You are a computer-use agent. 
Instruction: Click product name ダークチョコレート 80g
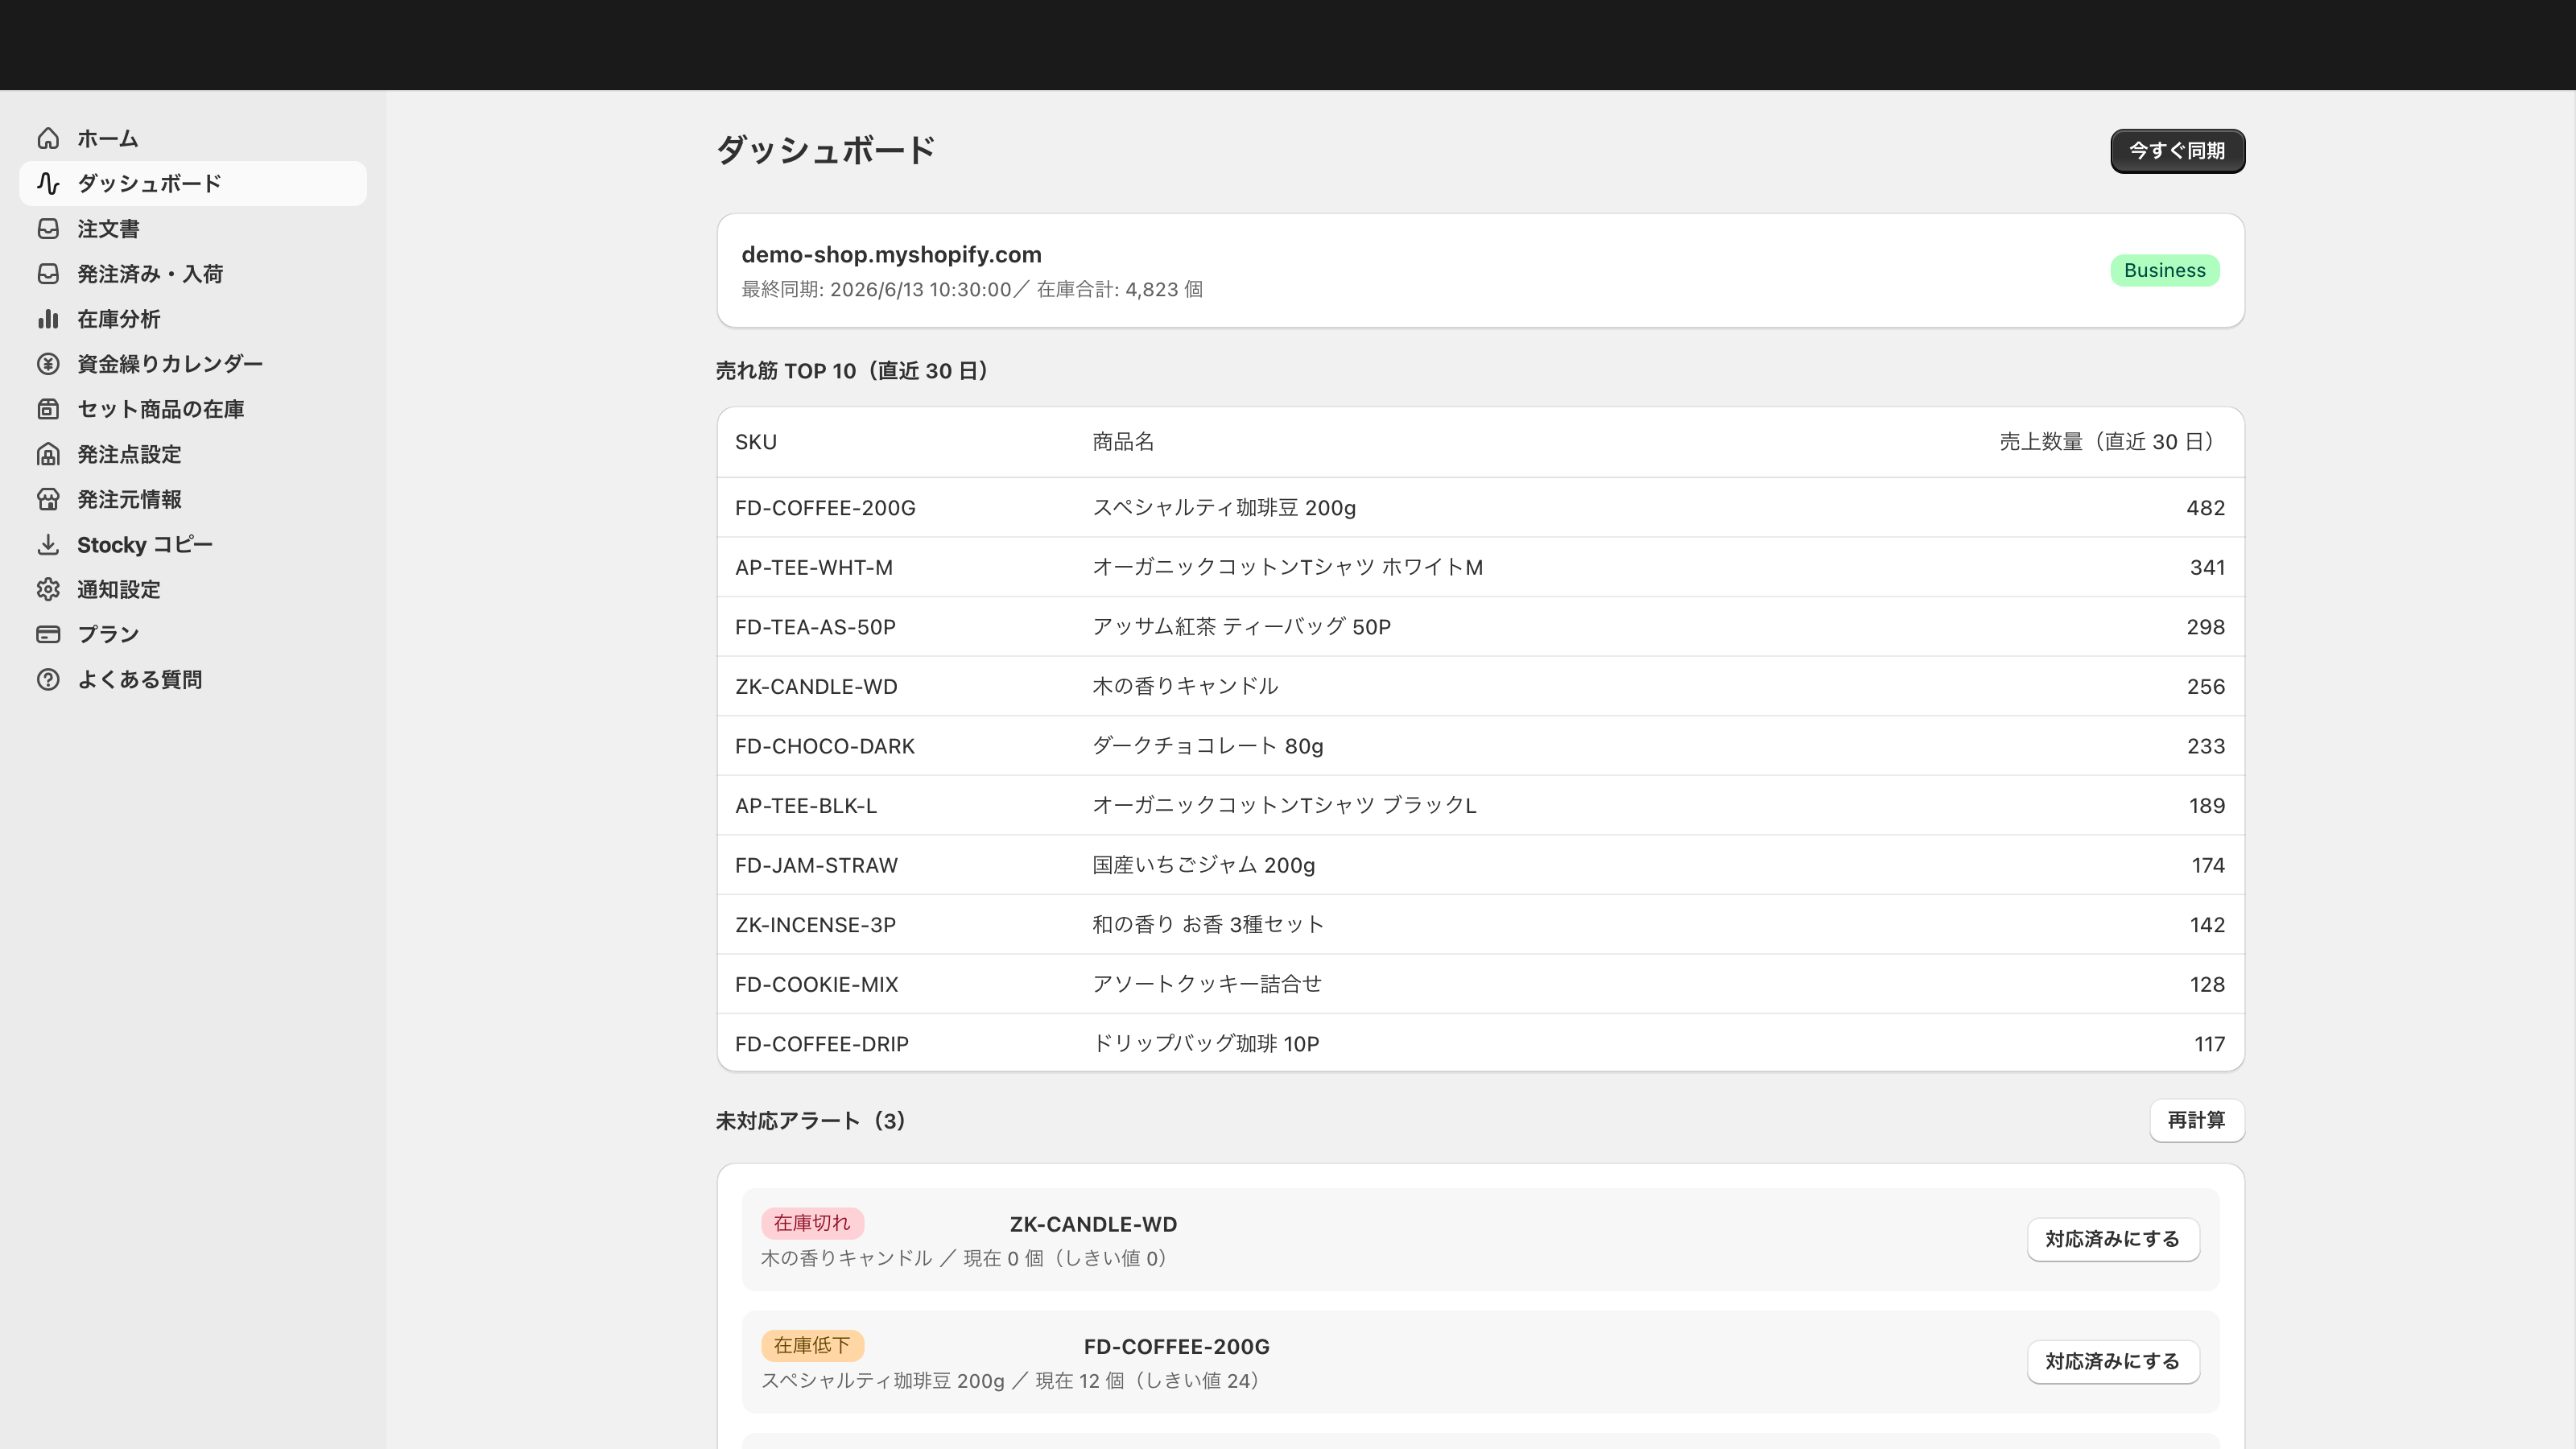1207,746
